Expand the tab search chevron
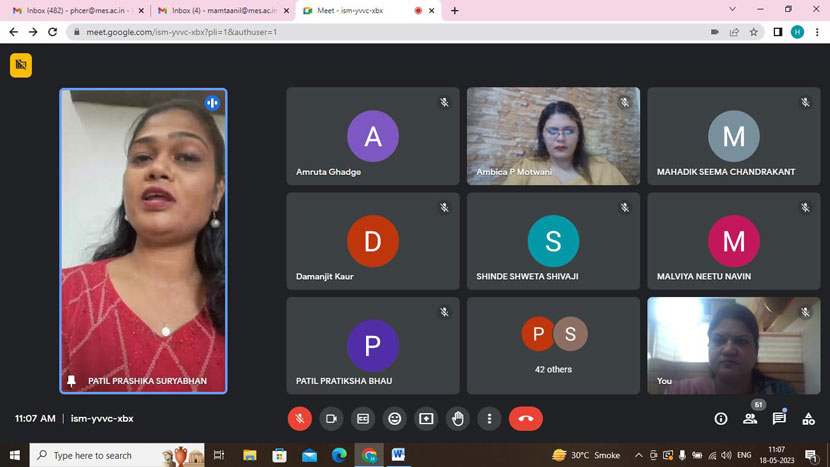 pos(732,9)
